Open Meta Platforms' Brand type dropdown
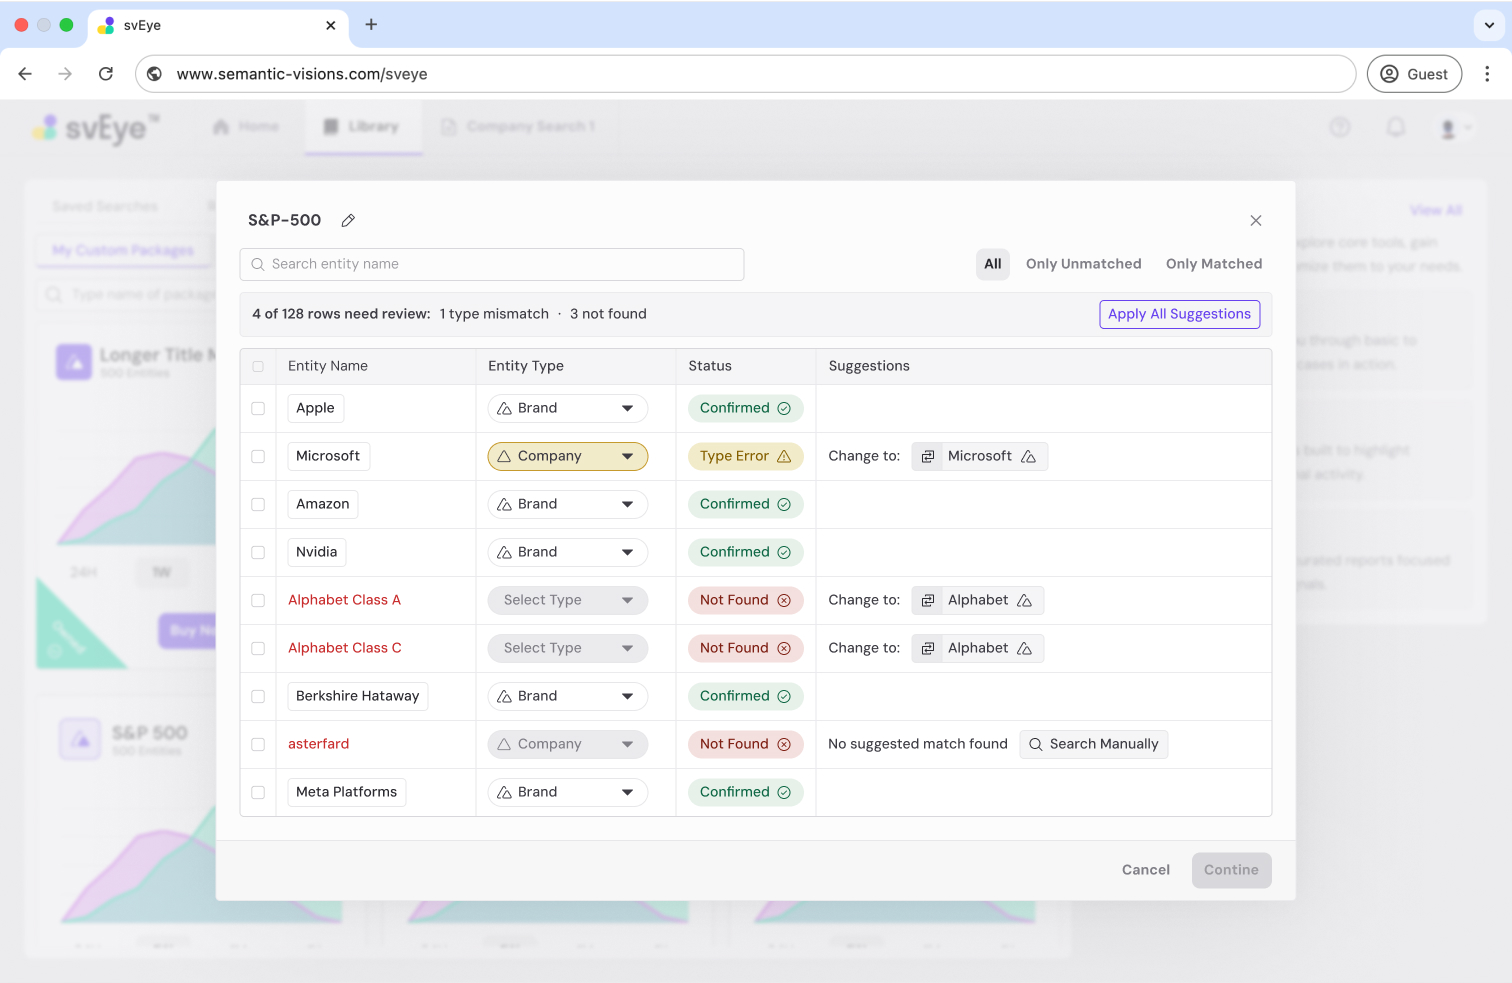The height and width of the screenshot is (983, 1512). click(568, 792)
